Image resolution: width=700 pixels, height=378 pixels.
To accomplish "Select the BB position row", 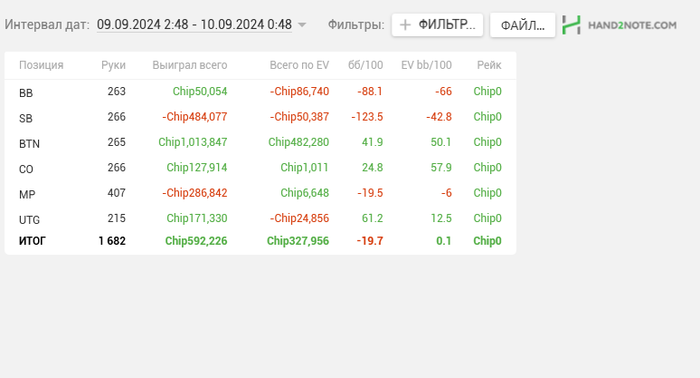I will [x=260, y=91].
